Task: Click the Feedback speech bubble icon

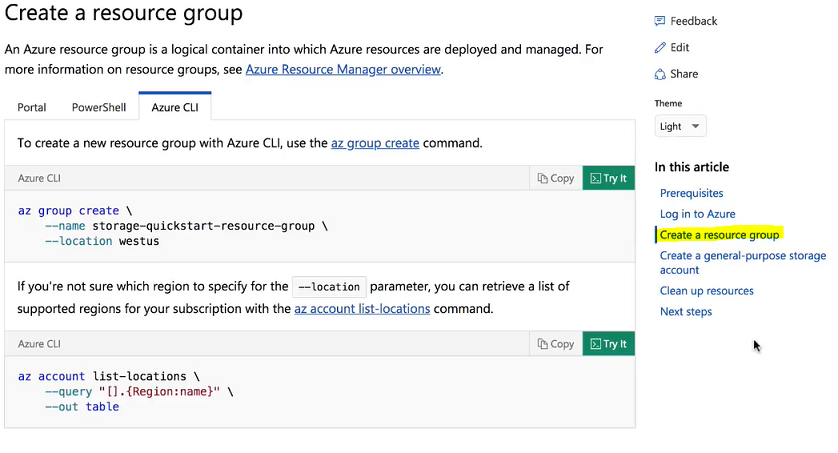Action: (x=660, y=21)
